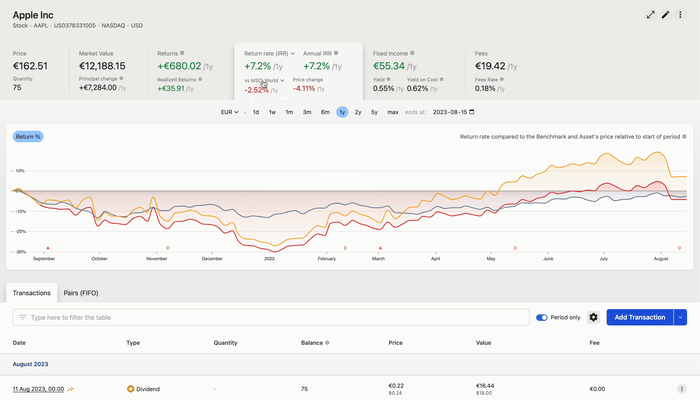Image resolution: width=700 pixels, height=400 pixels.
Task: Show info icon beside Fixed Income
Action: tap(412, 53)
